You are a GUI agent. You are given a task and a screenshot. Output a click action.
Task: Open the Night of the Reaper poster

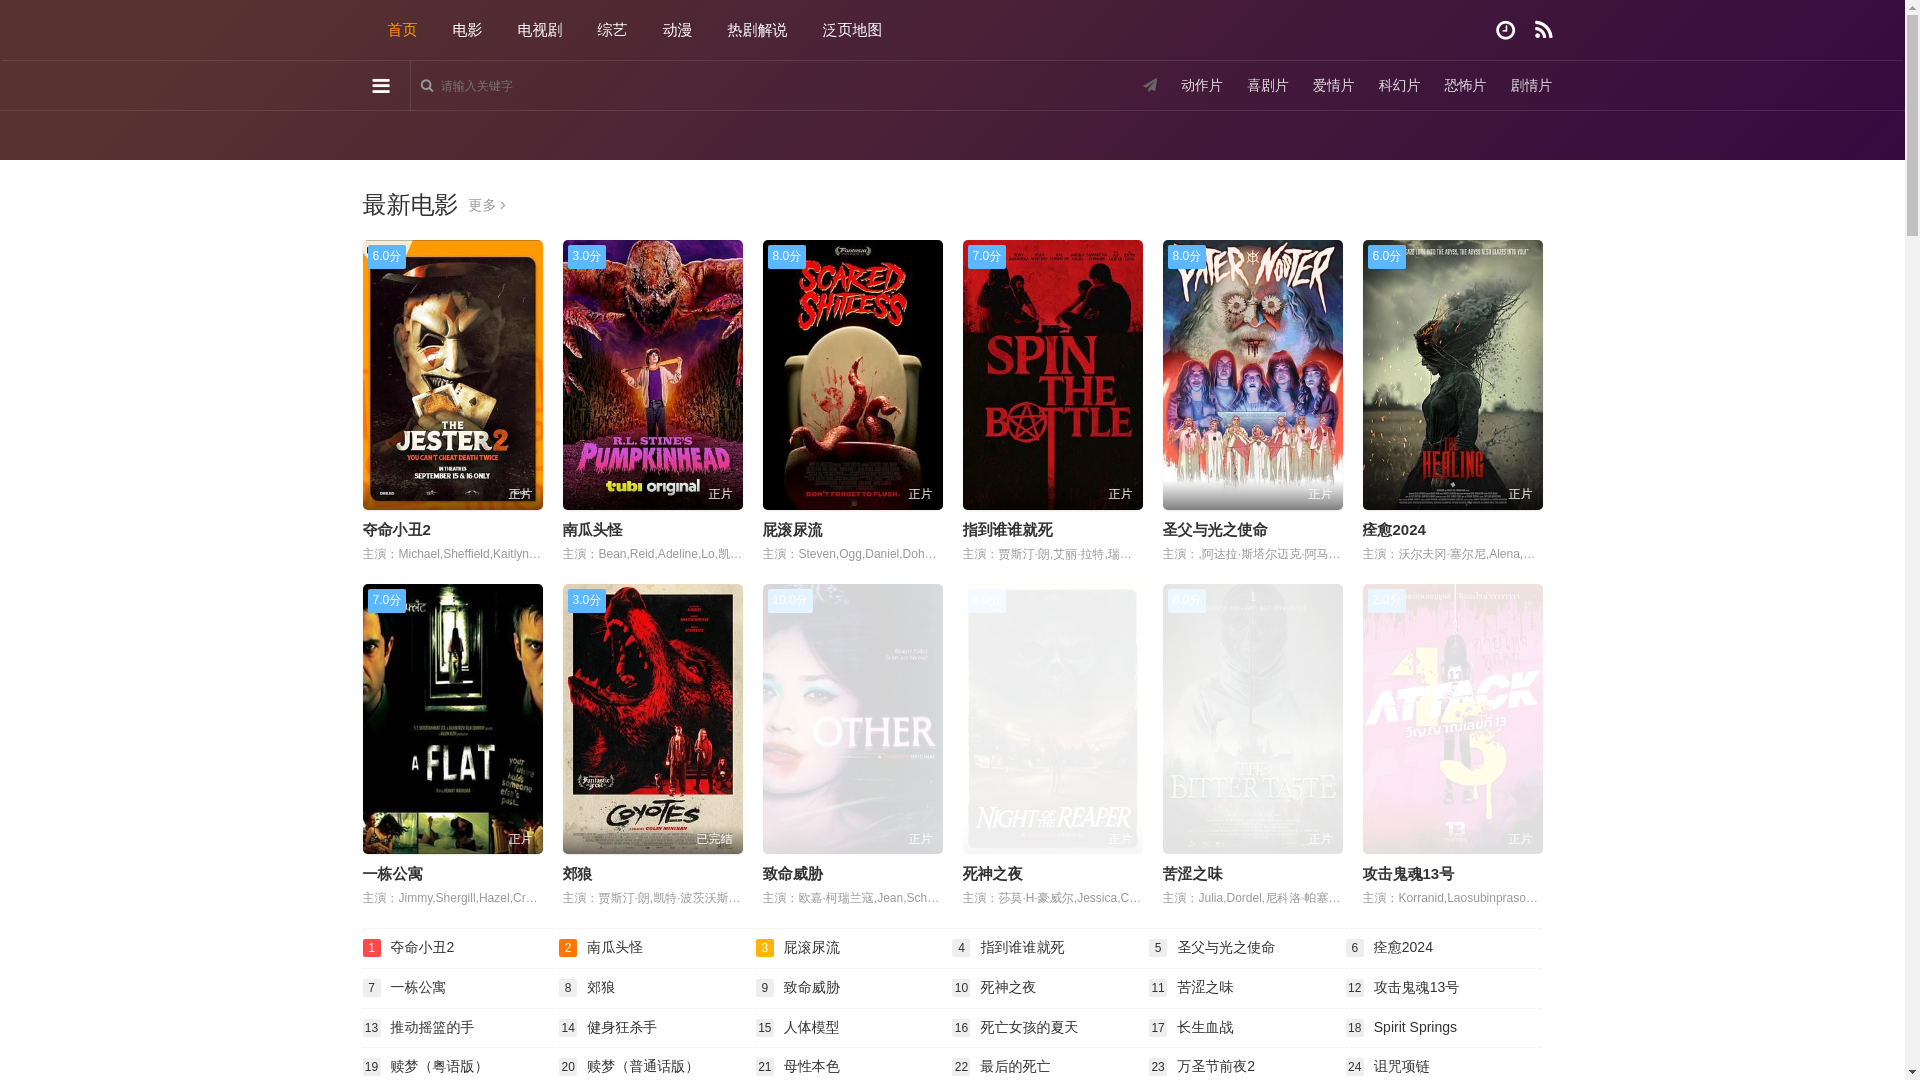coord(1053,719)
